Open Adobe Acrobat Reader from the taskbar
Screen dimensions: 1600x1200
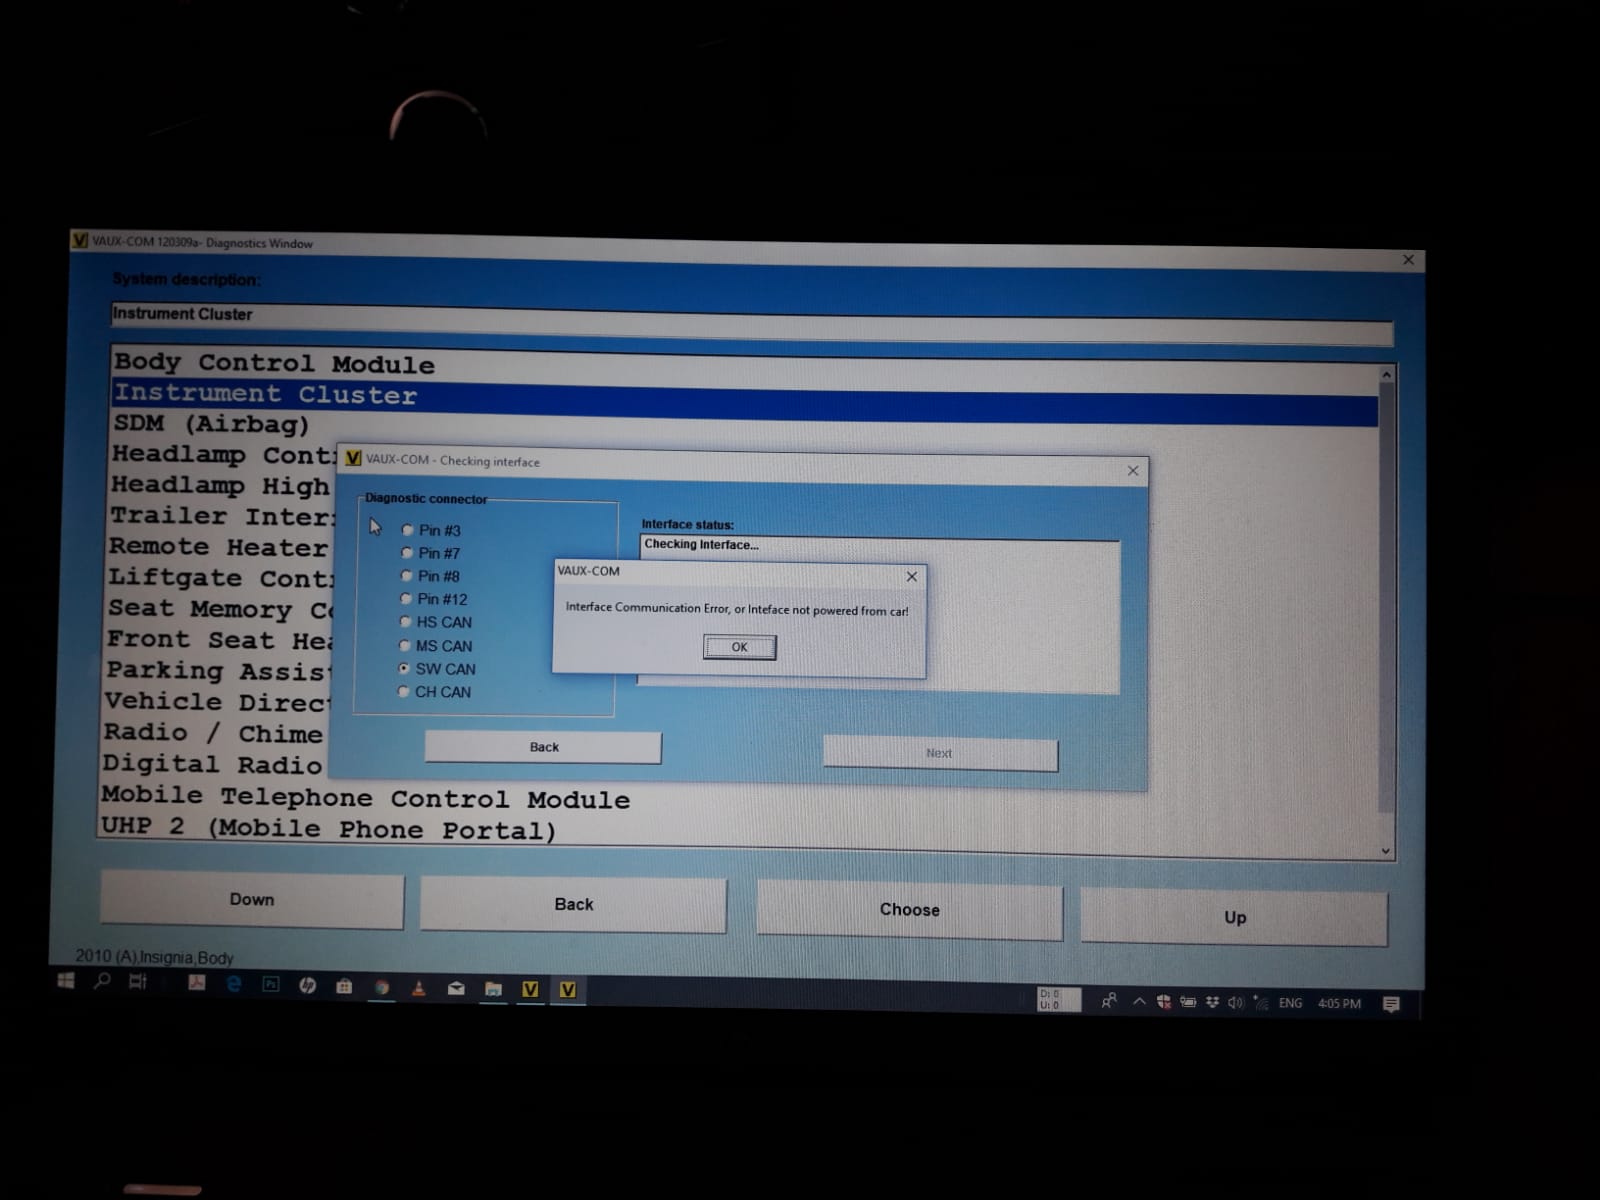coord(197,988)
